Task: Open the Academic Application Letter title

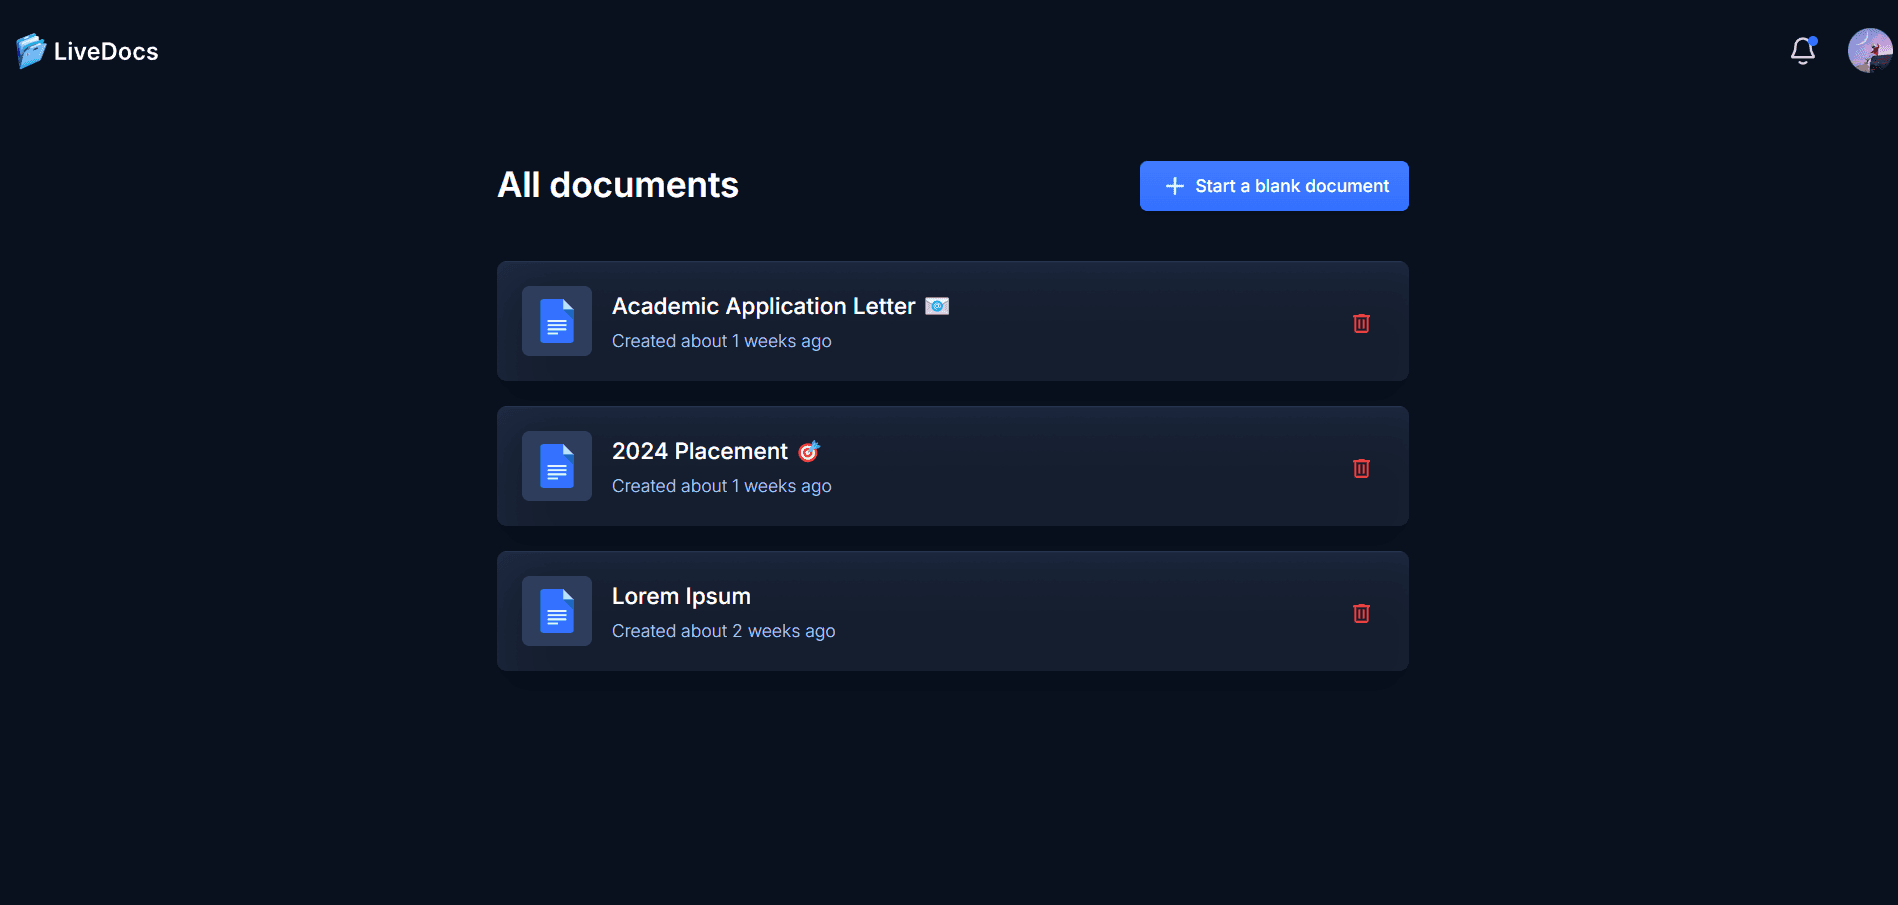Action: point(763,306)
